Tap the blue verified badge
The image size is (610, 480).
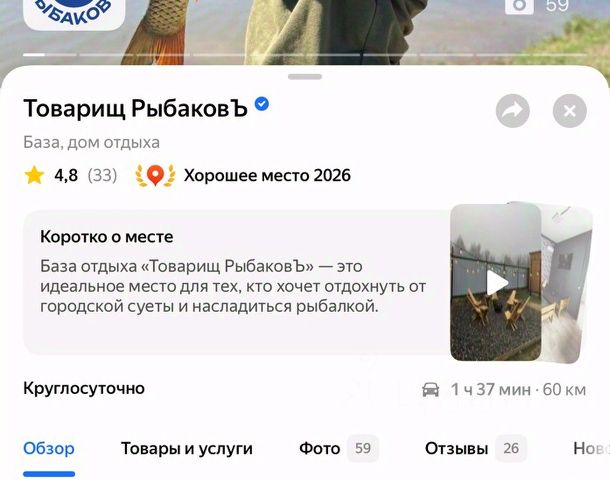click(262, 104)
